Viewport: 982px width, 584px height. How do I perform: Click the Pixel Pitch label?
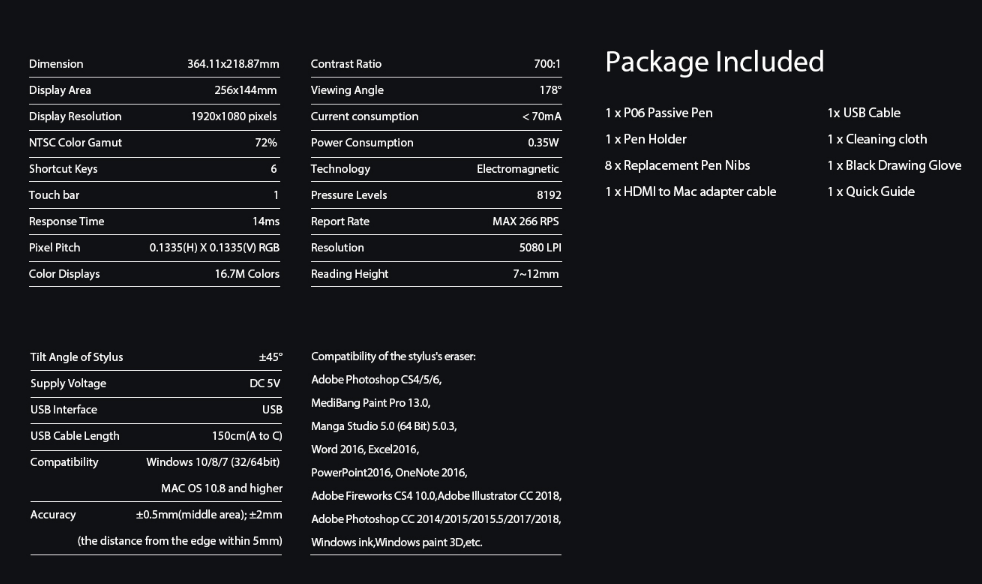coord(54,247)
